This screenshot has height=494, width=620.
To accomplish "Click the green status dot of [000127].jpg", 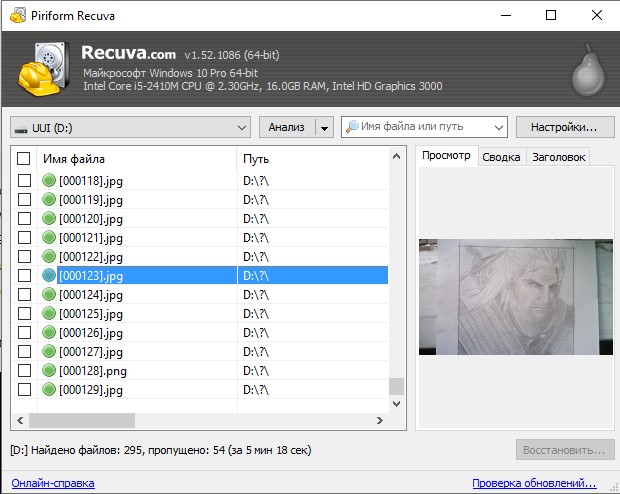I will (x=49, y=351).
